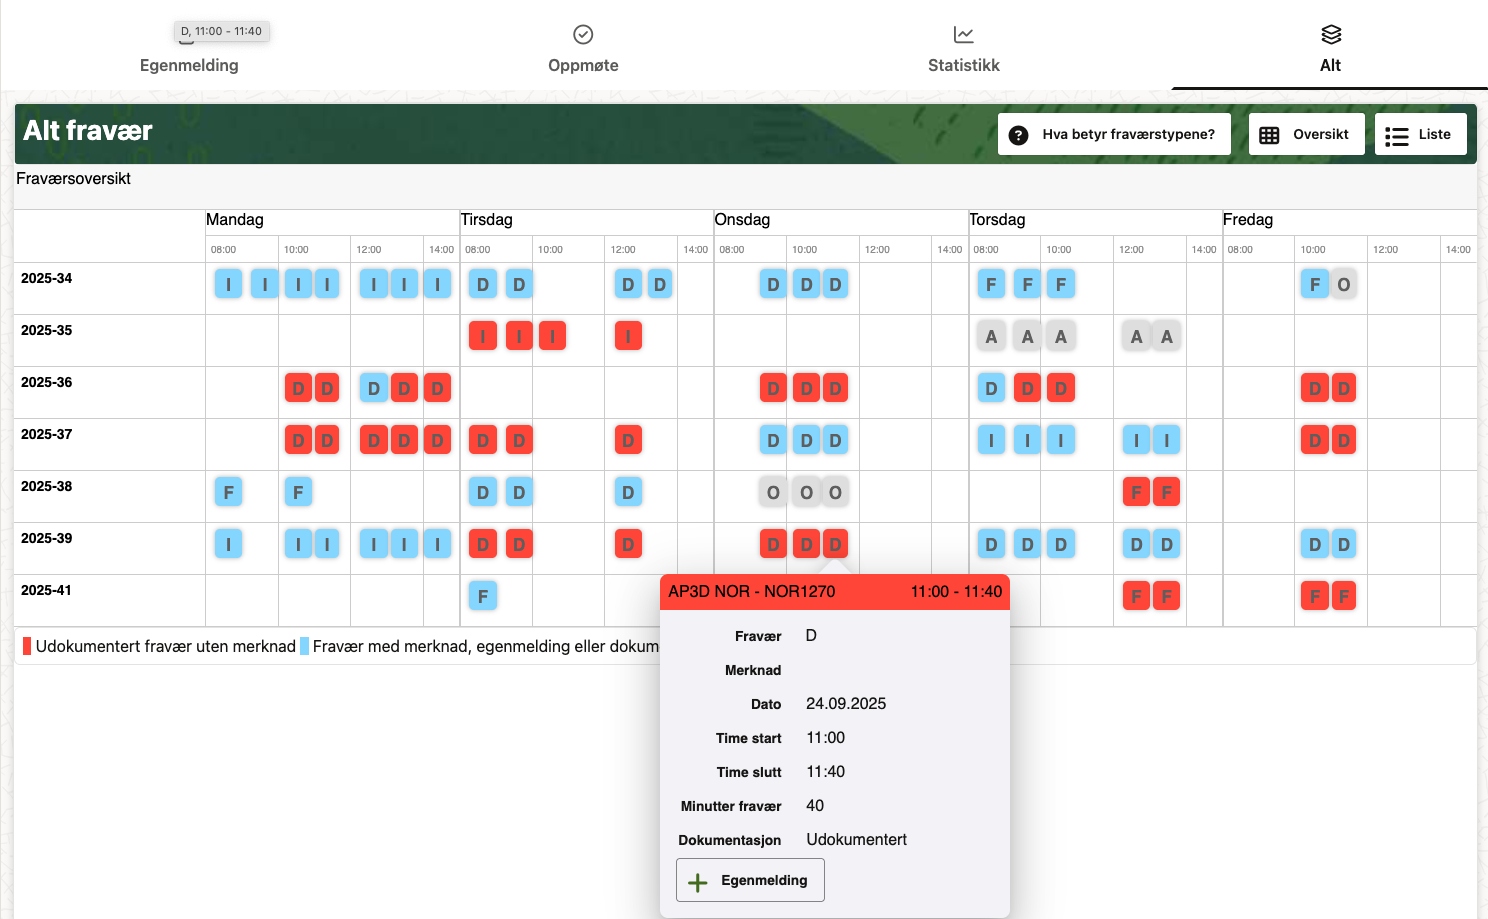1488x919 pixels.
Task: Select red legend swatch for Udokumentert fravær
Action: coord(27,646)
